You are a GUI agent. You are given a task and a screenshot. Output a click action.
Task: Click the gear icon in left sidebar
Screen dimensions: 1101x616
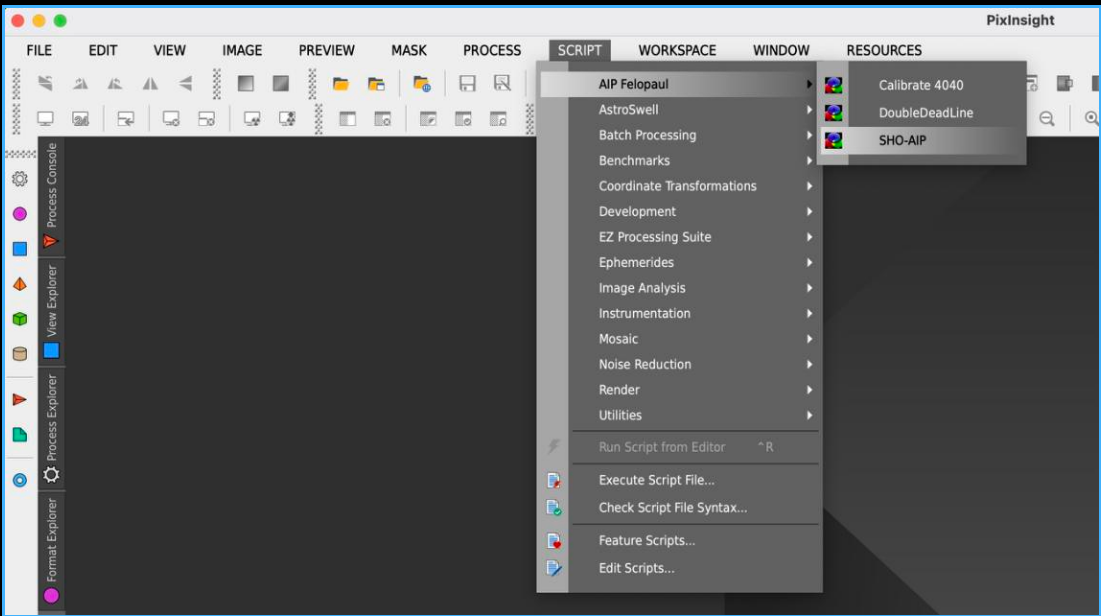[19, 180]
